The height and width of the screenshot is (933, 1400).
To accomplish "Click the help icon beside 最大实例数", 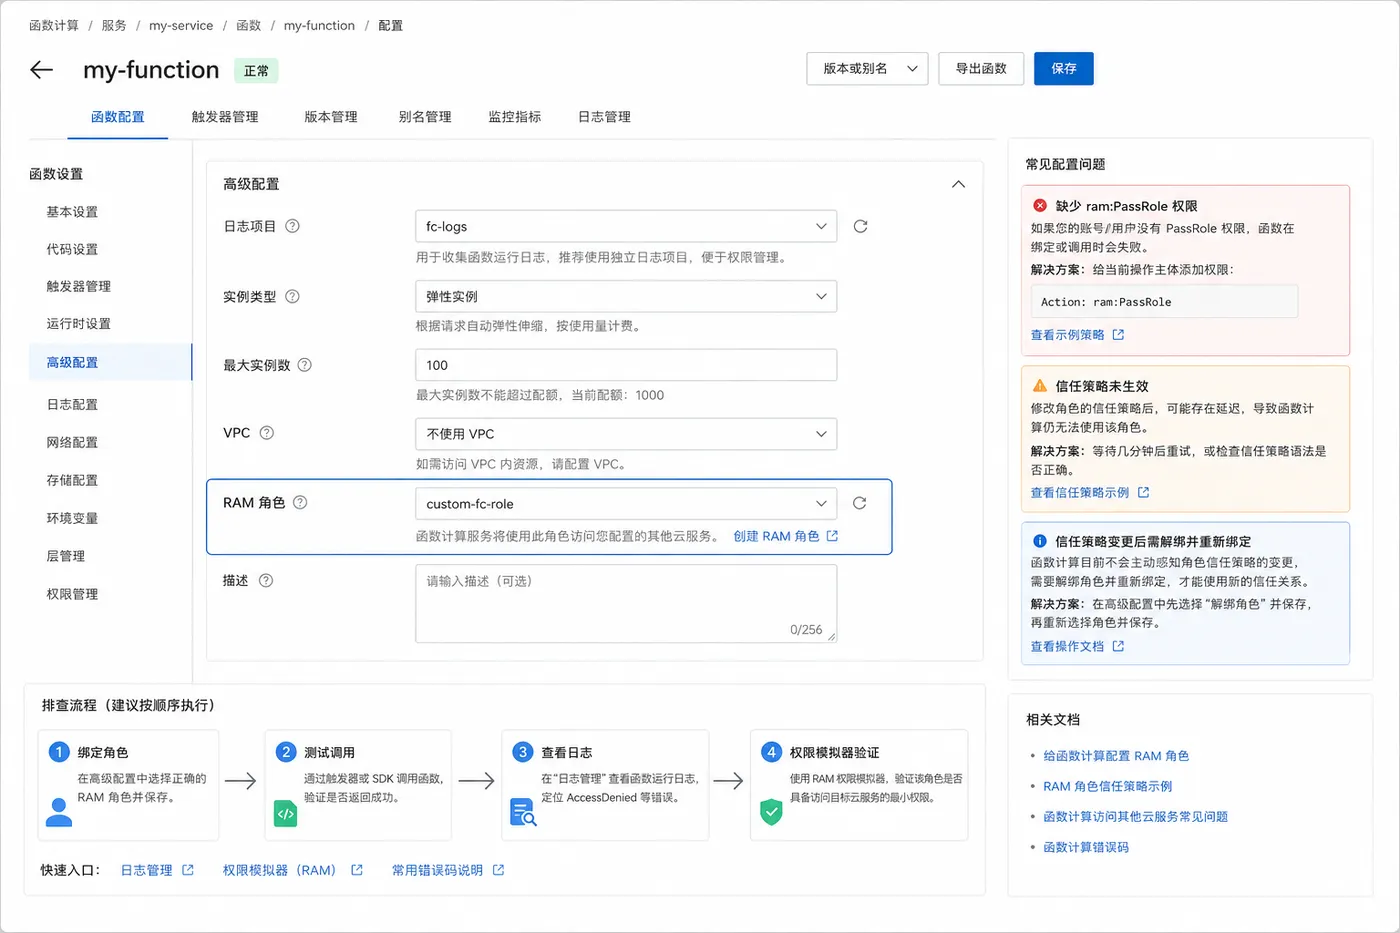I will coord(305,365).
